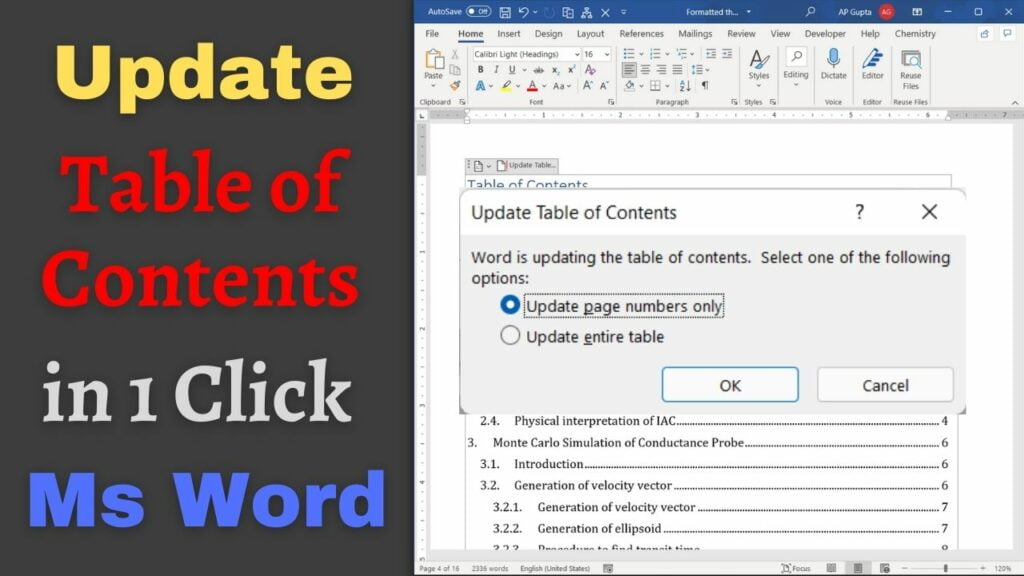Viewport: 1024px width, 576px height.
Task: Switch to the References ribbon tab
Action: point(641,33)
